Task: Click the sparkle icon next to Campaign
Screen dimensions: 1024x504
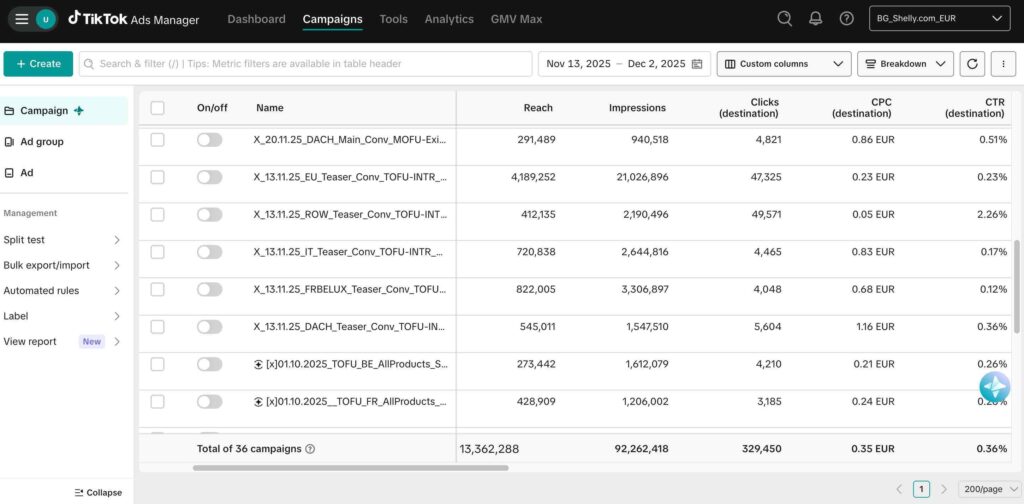Action: [x=79, y=110]
